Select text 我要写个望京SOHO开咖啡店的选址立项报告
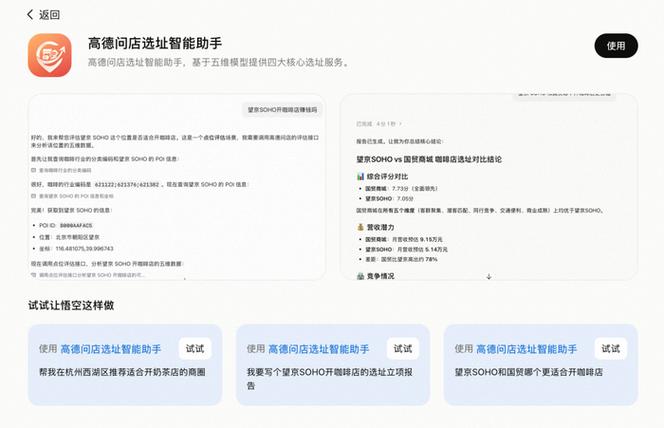The width and height of the screenshot is (664, 428). pos(330,378)
